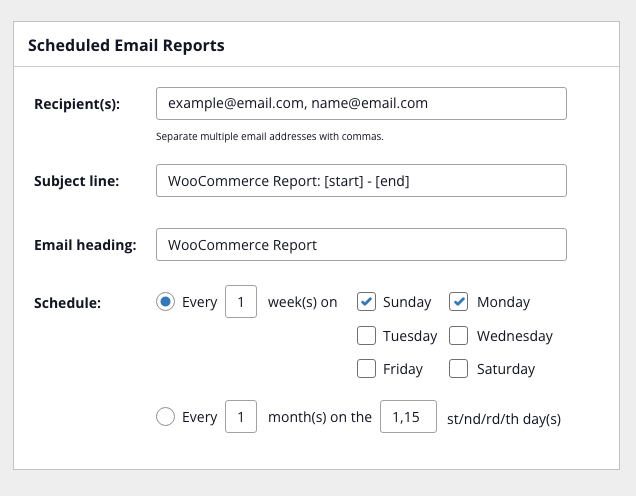The image size is (636, 496).
Task: Click the Recipient(s) email address field
Action: click(x=361, y=103)
